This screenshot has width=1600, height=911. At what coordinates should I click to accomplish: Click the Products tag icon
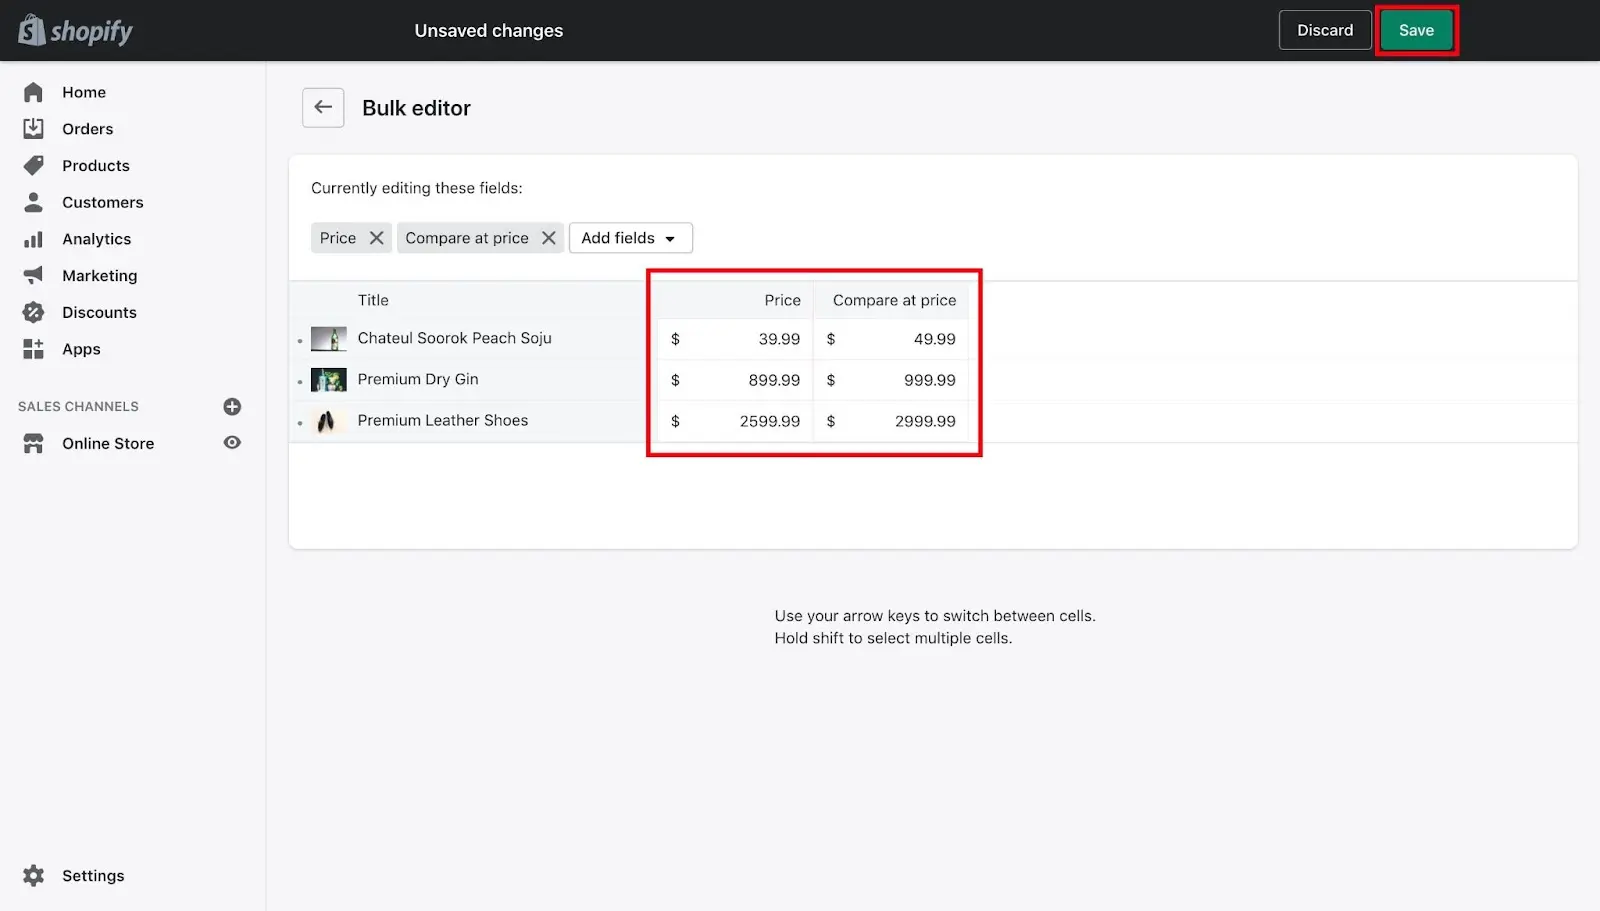pyautogui.click(x=33, y=166)
